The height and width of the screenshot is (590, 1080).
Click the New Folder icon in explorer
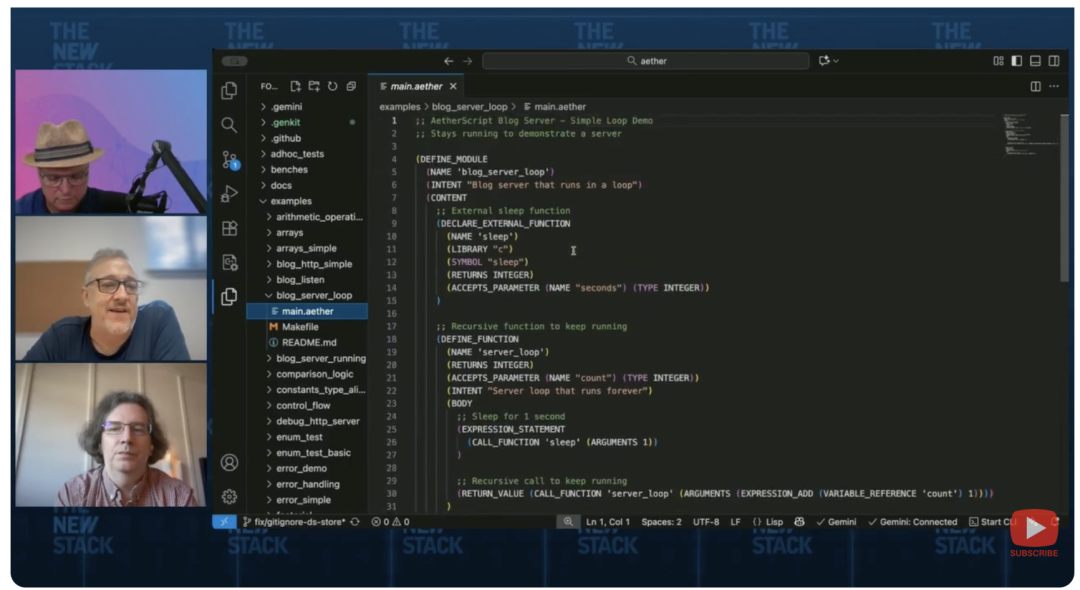click(314, 87)
